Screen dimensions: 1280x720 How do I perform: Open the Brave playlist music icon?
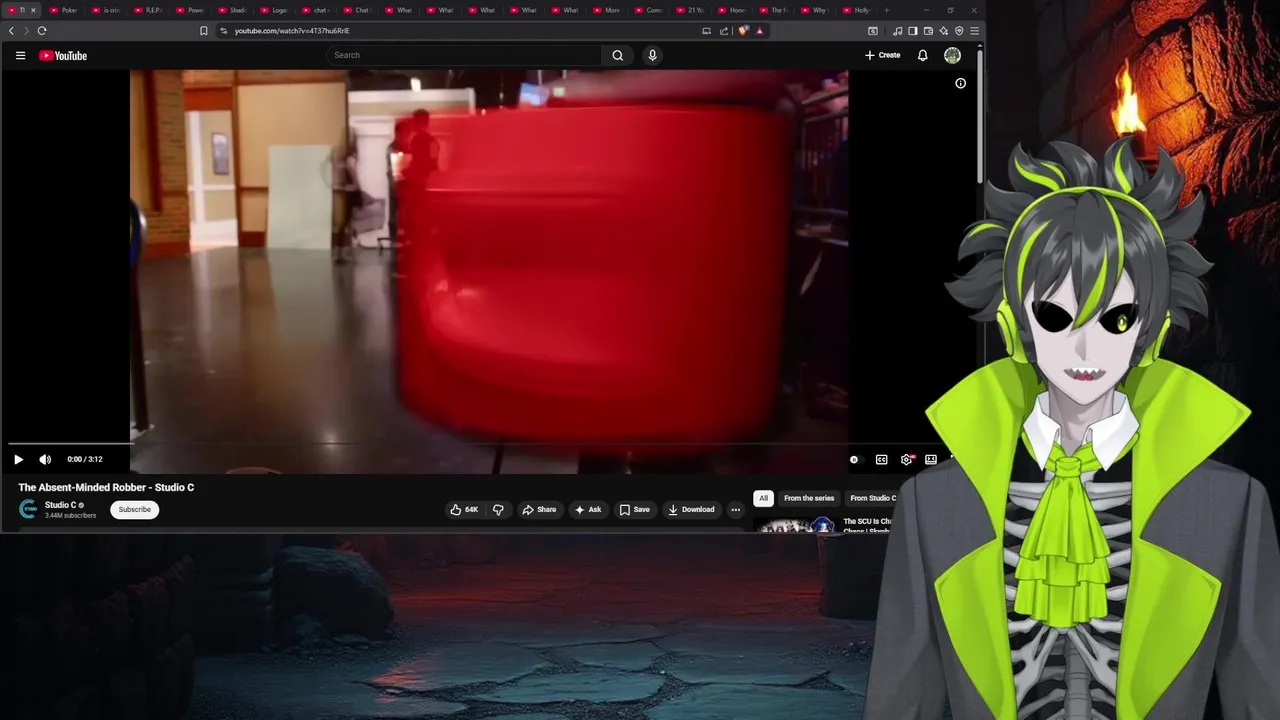(898, 31)
